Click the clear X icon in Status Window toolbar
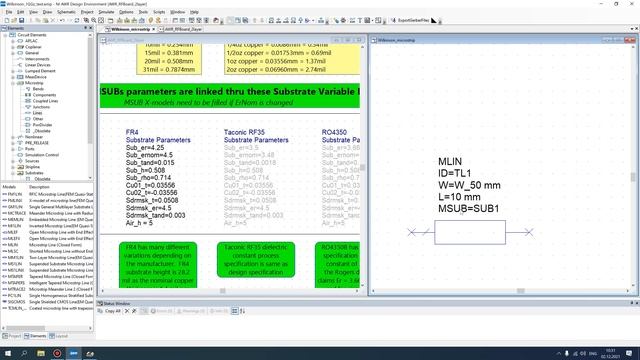Screen dimensions: 640x360 [127, 311]
